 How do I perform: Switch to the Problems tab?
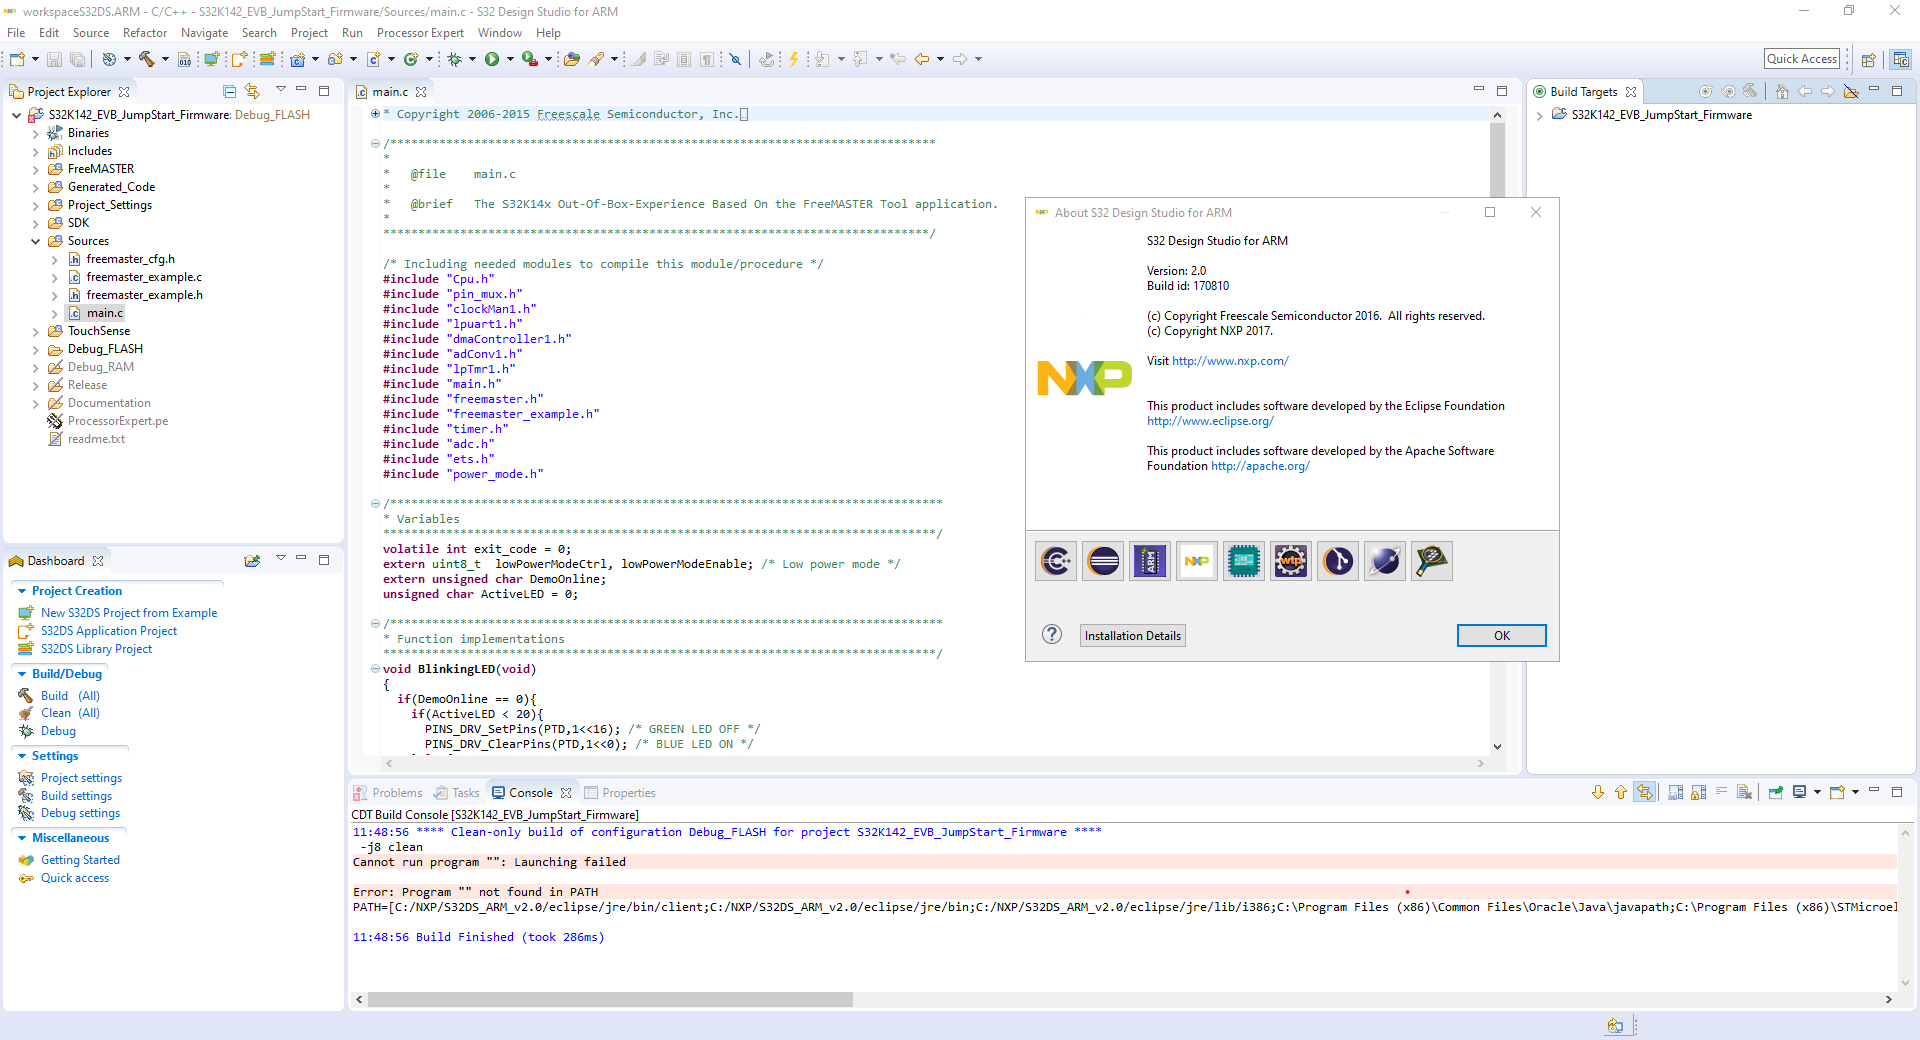[x=388, y=793]
